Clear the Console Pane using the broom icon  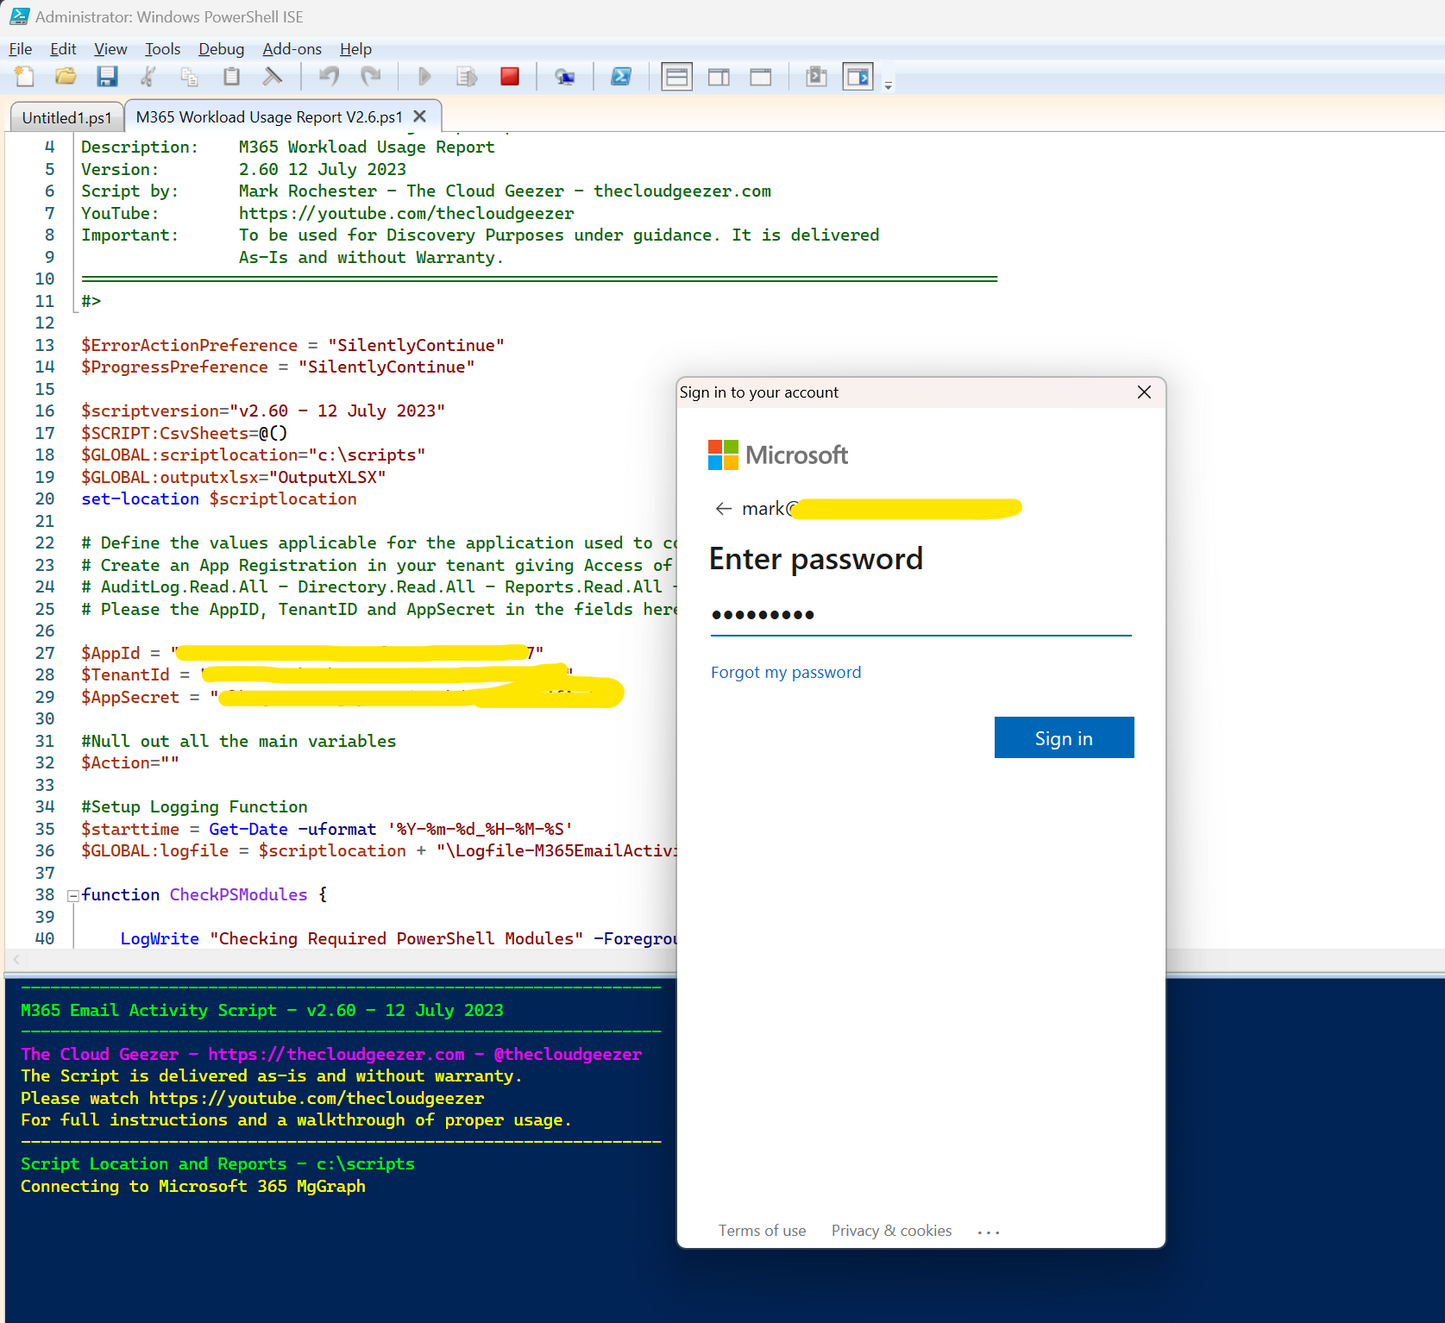(x=272, y=76)
